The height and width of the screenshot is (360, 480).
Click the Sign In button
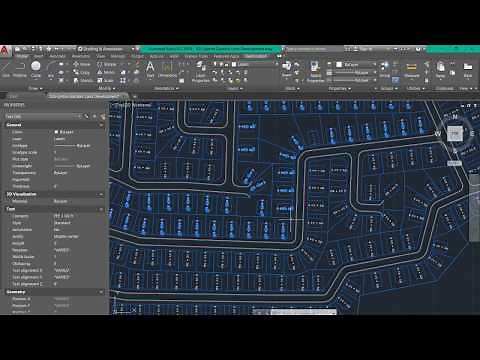363,49
